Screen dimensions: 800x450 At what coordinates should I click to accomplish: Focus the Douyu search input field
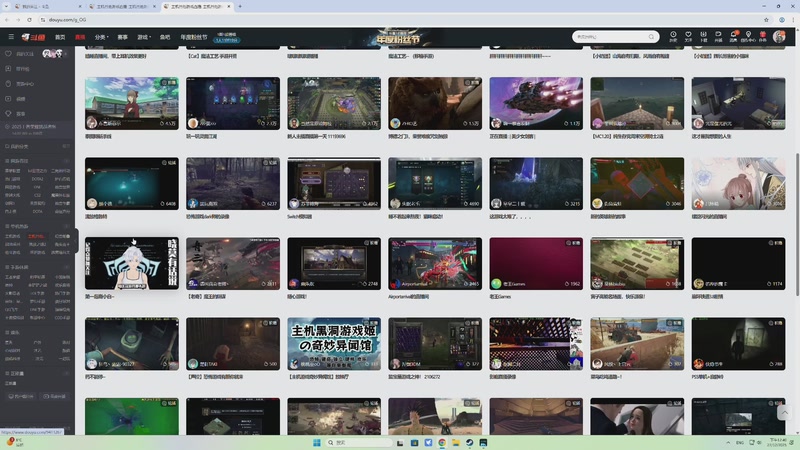click(x=610, y=37)
